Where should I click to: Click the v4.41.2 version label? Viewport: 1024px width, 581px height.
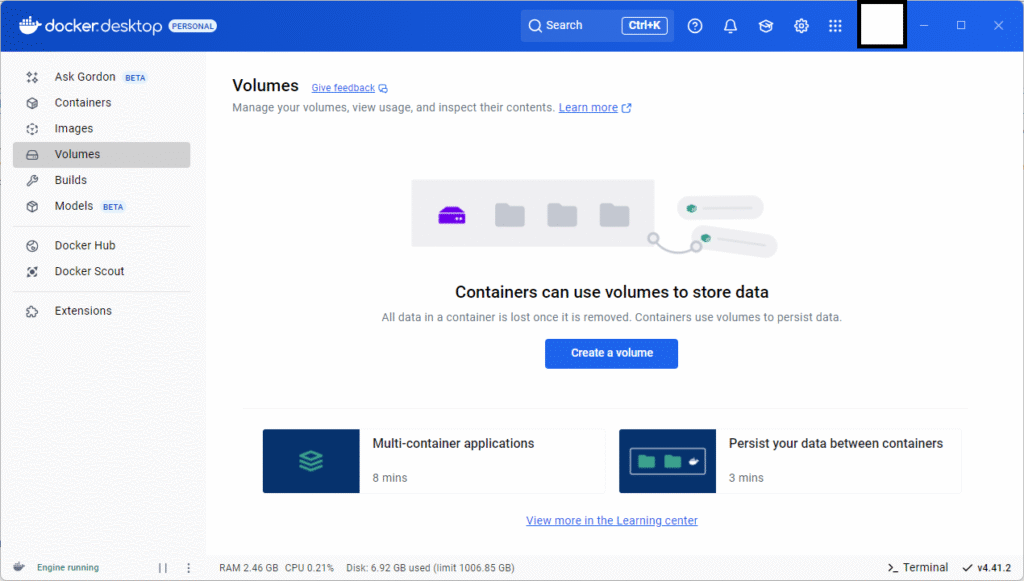[x=994, y=568]
